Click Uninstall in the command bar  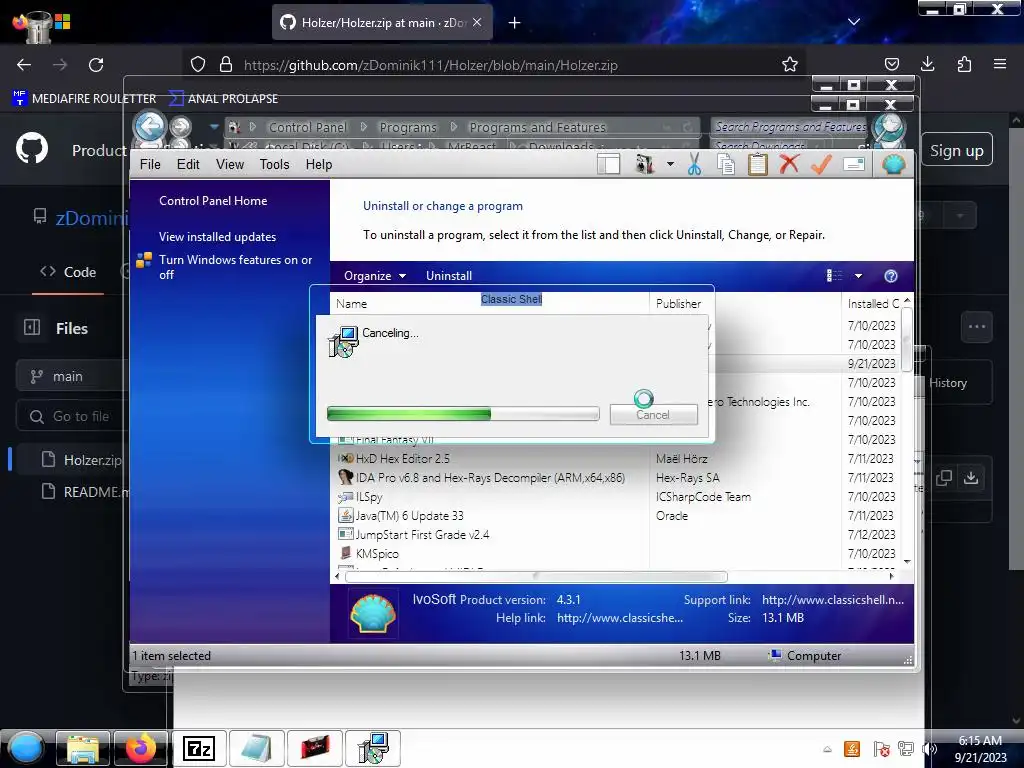click(449, 276)
